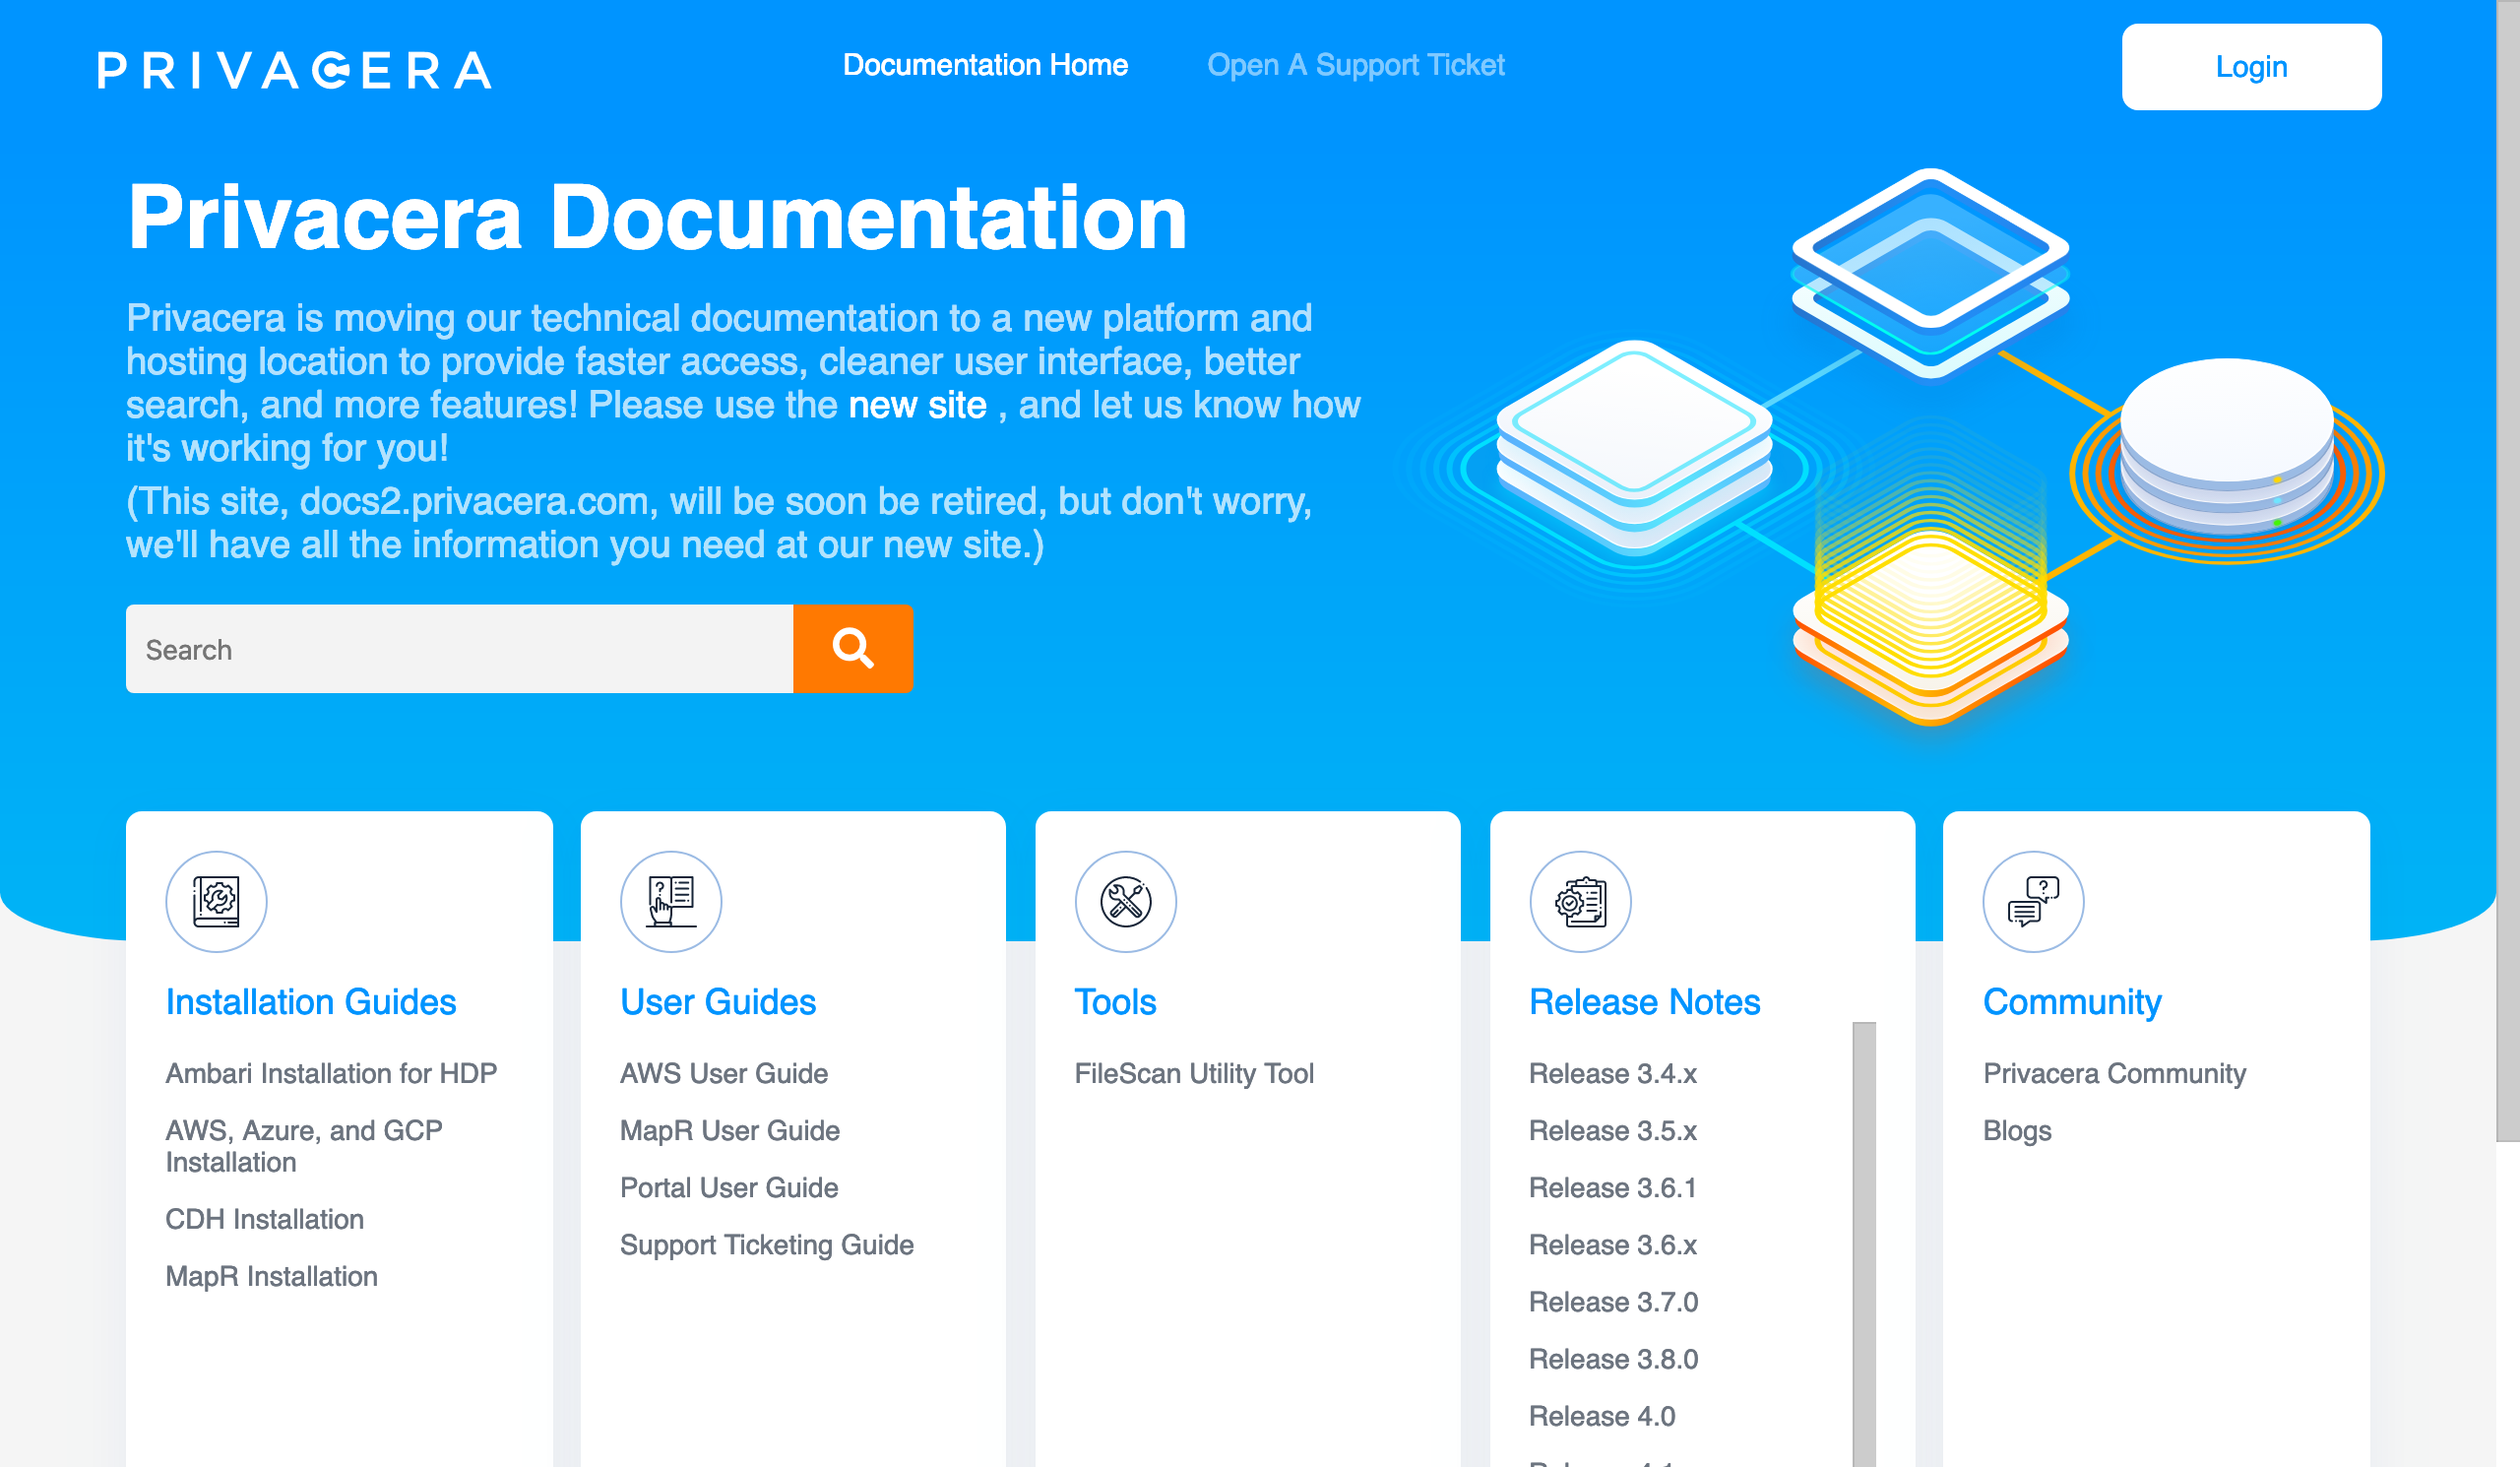Image resolution: width=2520 pixels, height=1467 pixels.
Task: Open Blogs link
Action: [x=2017, y=1130]
